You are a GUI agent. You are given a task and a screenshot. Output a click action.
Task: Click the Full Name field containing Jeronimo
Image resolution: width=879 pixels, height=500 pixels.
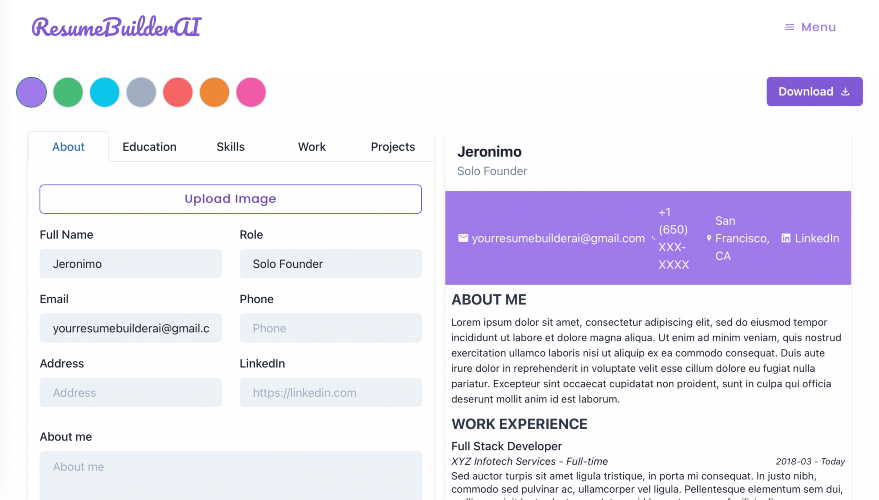click(131, 263)
